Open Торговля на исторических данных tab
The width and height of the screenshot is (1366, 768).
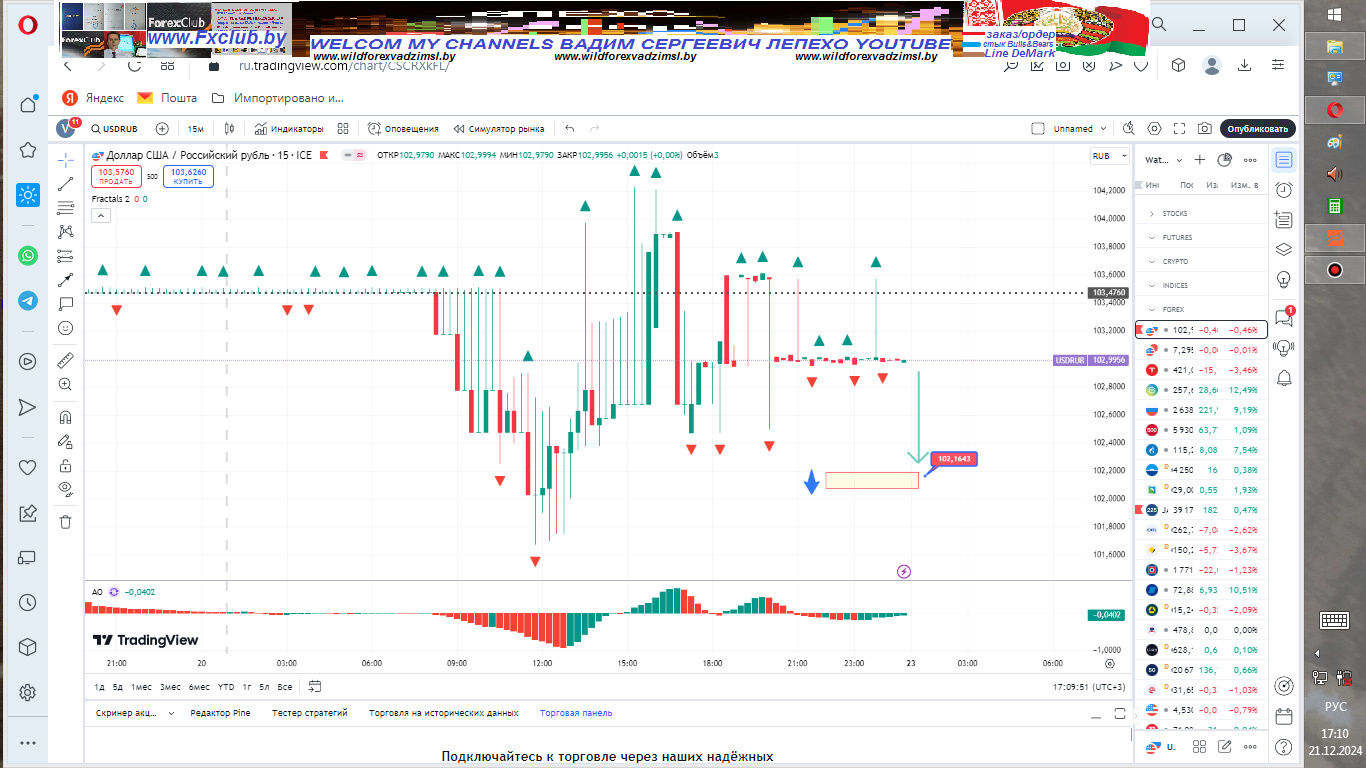(443, 713)
